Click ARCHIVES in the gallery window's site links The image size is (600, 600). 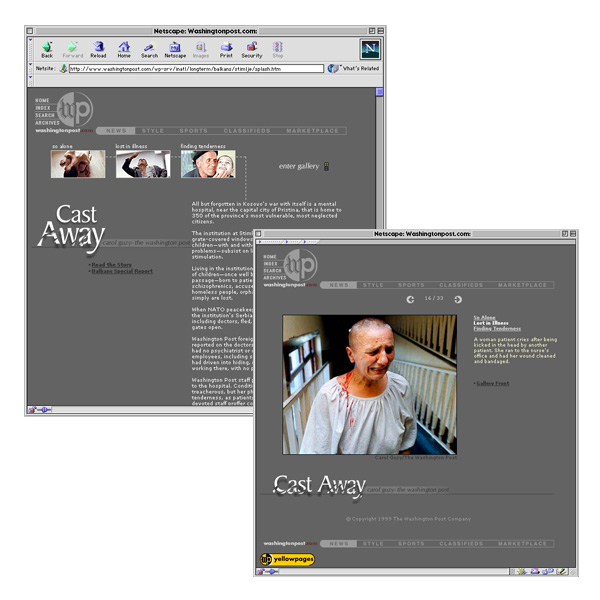pyautogui.click(x=275, y=278)
